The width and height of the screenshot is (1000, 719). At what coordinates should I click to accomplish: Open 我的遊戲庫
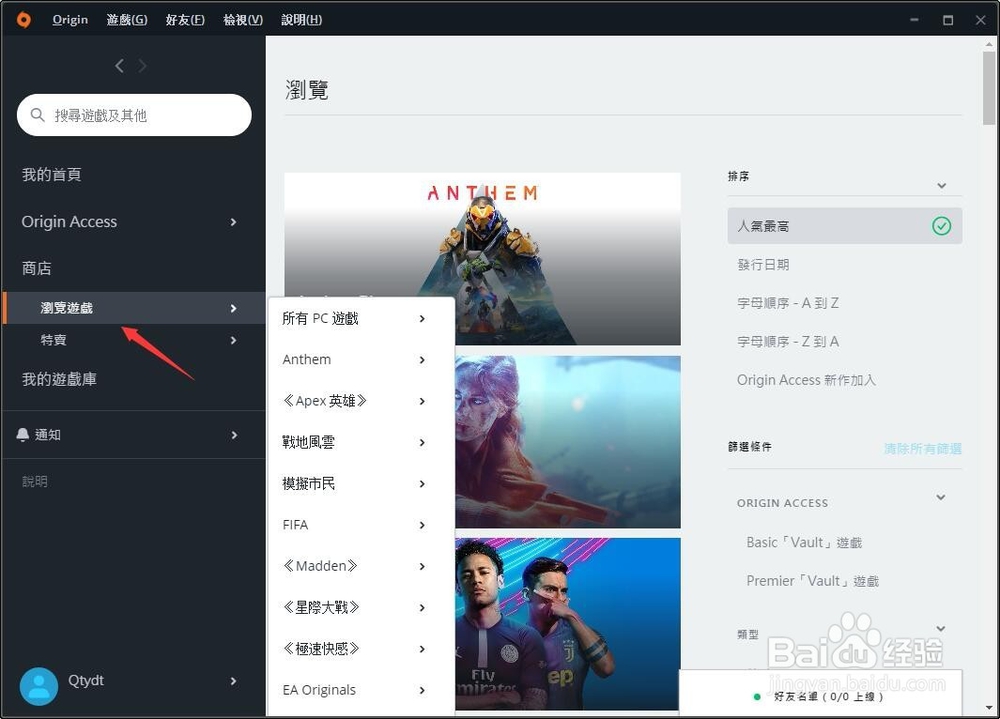pyautogui.click(x=59, y=379)
